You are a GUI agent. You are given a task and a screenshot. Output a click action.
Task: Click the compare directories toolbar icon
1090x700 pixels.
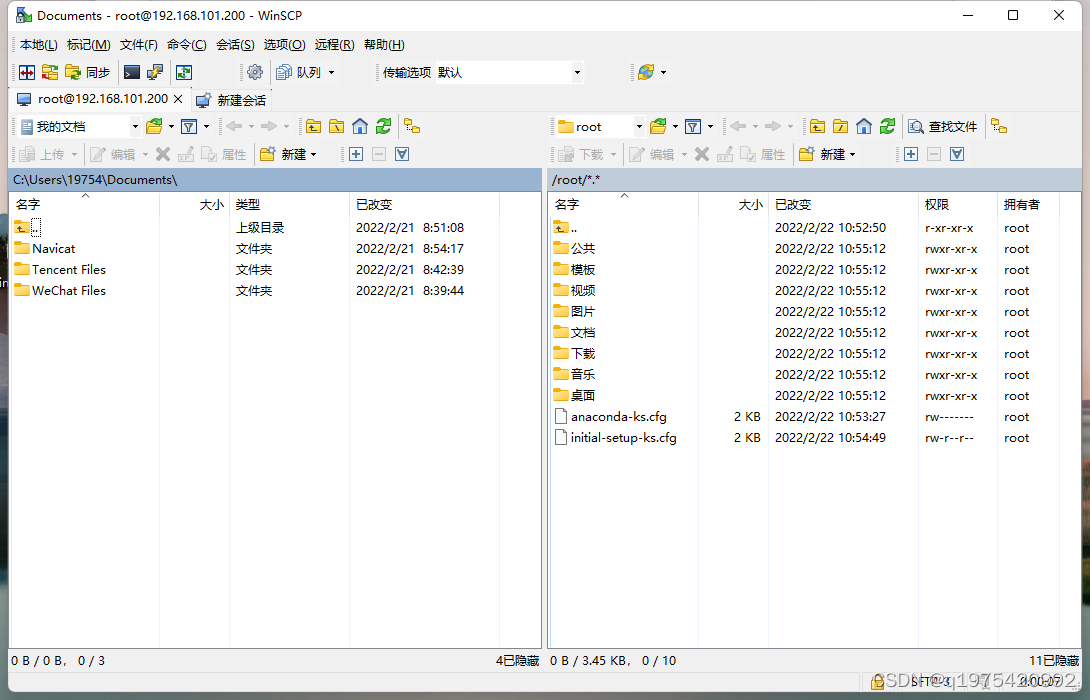click(27, 72)
